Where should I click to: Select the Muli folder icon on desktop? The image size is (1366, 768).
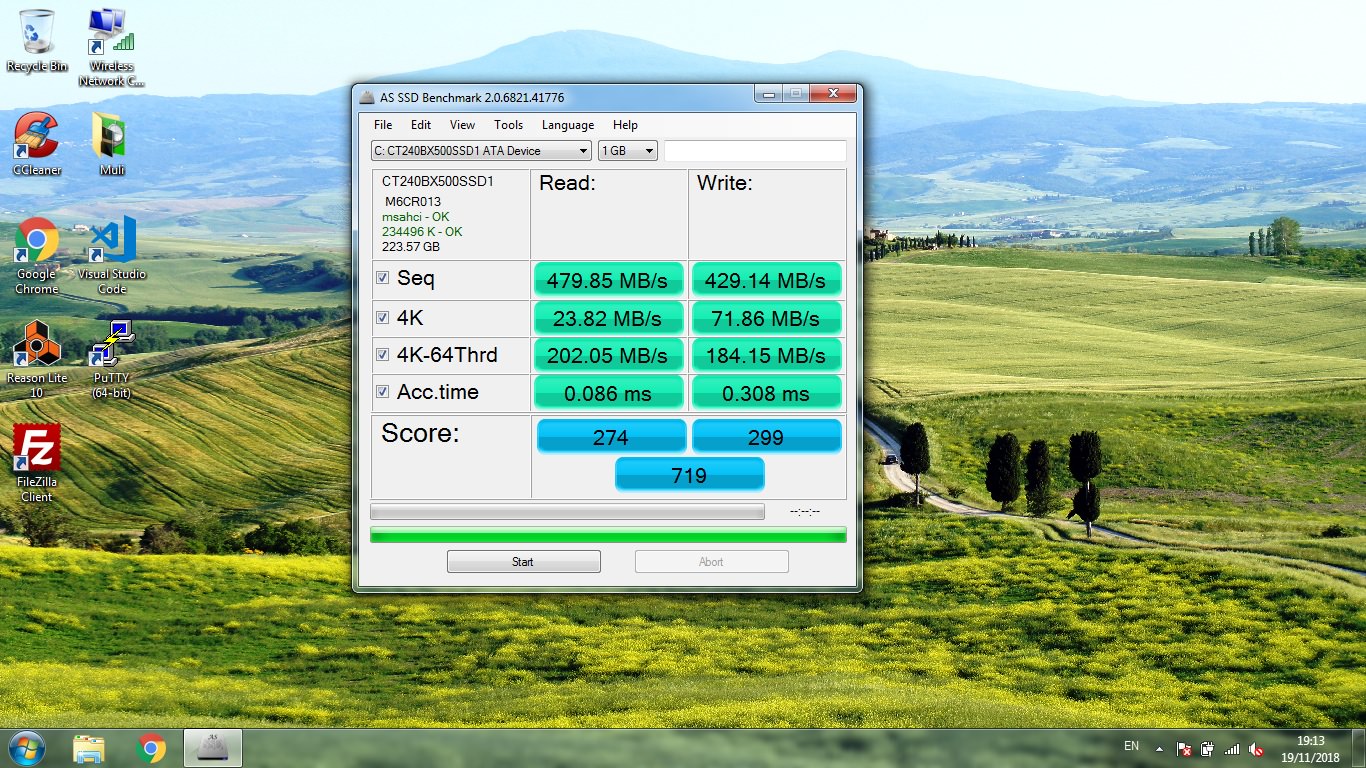pos(112,143)
